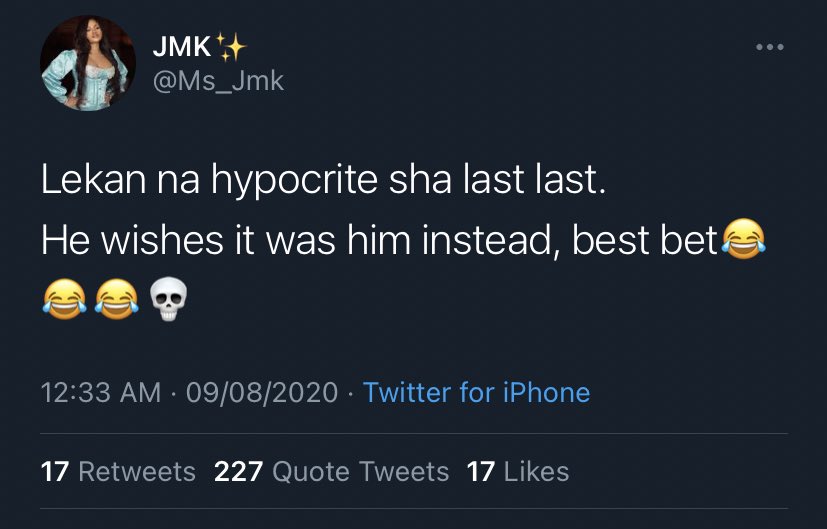Click the sentence 'He wishes it was him instead'
This screenshot has width=827, height=529.
tap(298, 241)
